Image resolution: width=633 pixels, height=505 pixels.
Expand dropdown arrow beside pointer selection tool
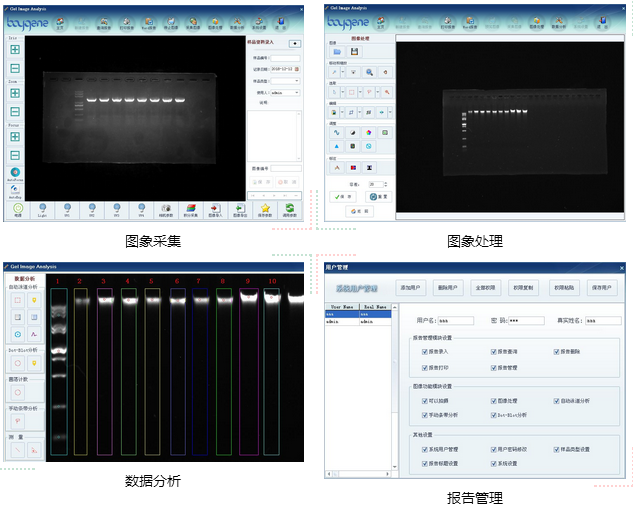(x=343, y=92)
